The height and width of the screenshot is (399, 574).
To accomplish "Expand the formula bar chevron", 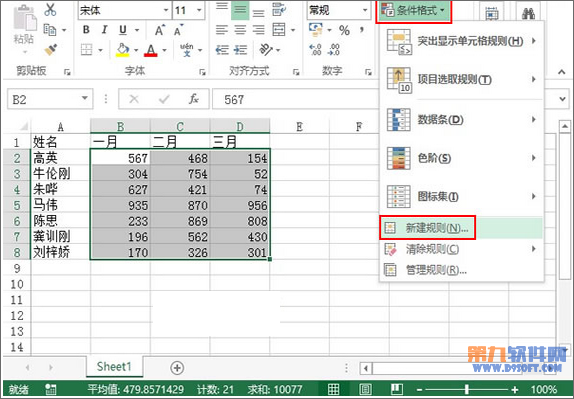I will click(x=562, y=99).
